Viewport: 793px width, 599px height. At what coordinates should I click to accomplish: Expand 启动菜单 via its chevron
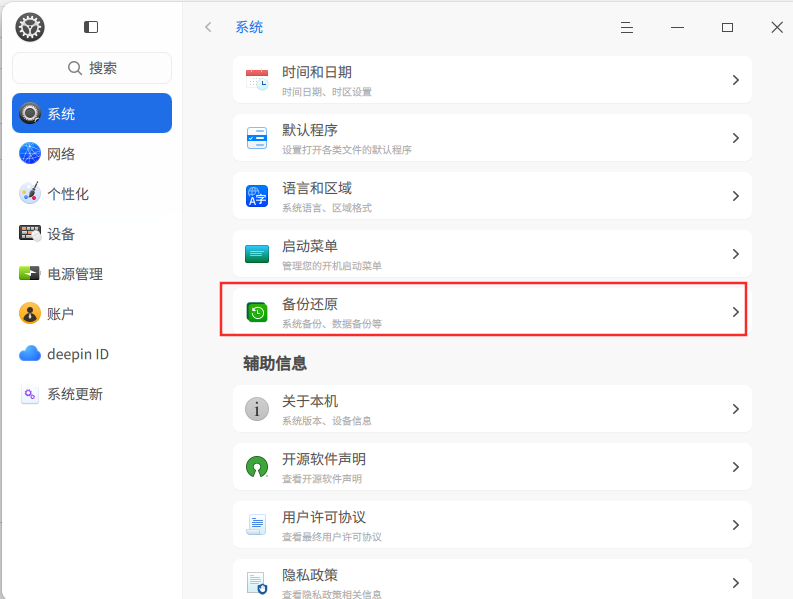[736, 254]
